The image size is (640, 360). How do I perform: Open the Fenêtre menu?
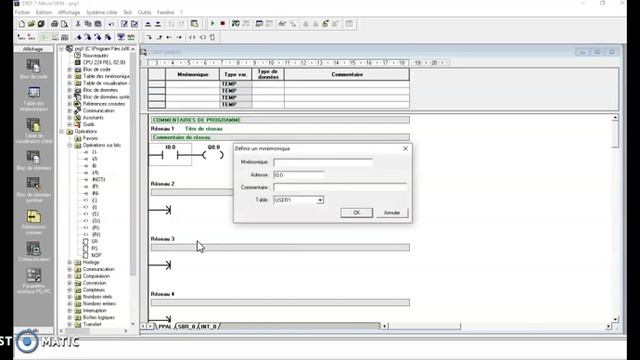click(x=165, y=12)
